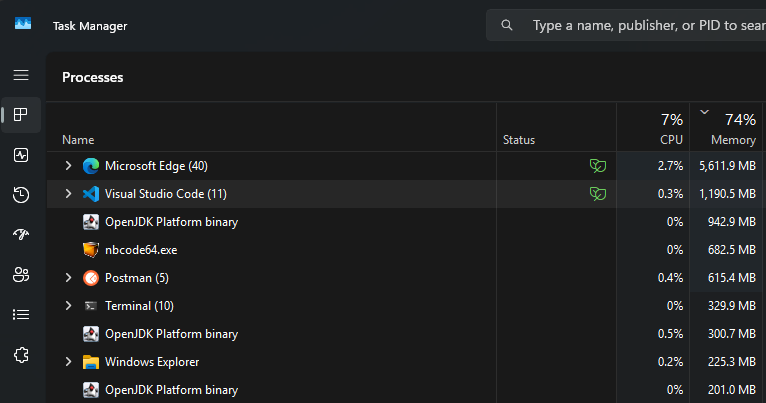The image size is (766, 403).
Task: Sort processes by the Name column header
Action: (78, 140)
